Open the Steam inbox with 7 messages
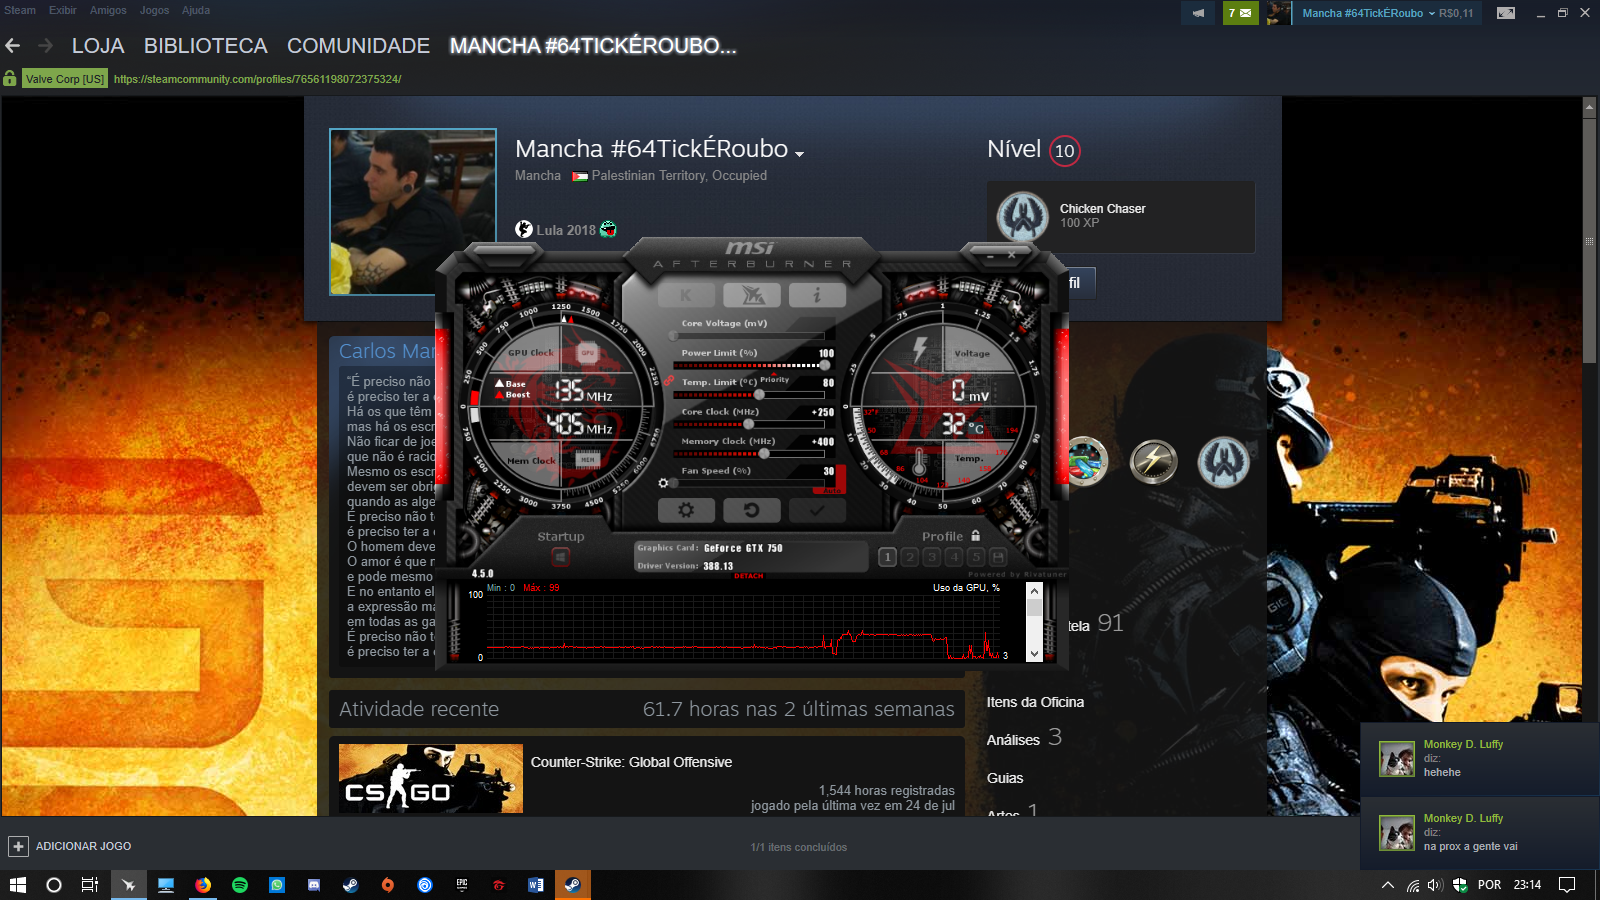Viewport: 1600px width, 900px height. point(1240,13)
